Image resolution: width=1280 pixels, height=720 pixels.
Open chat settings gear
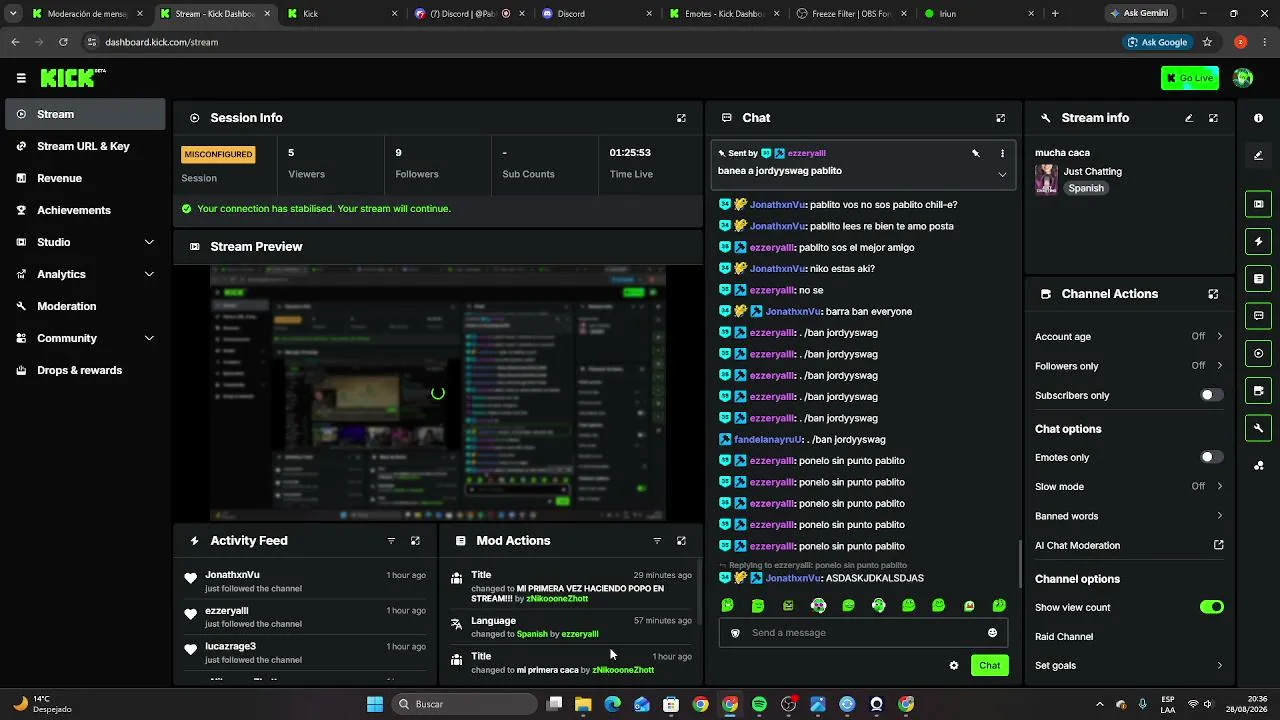click(954, 666)
